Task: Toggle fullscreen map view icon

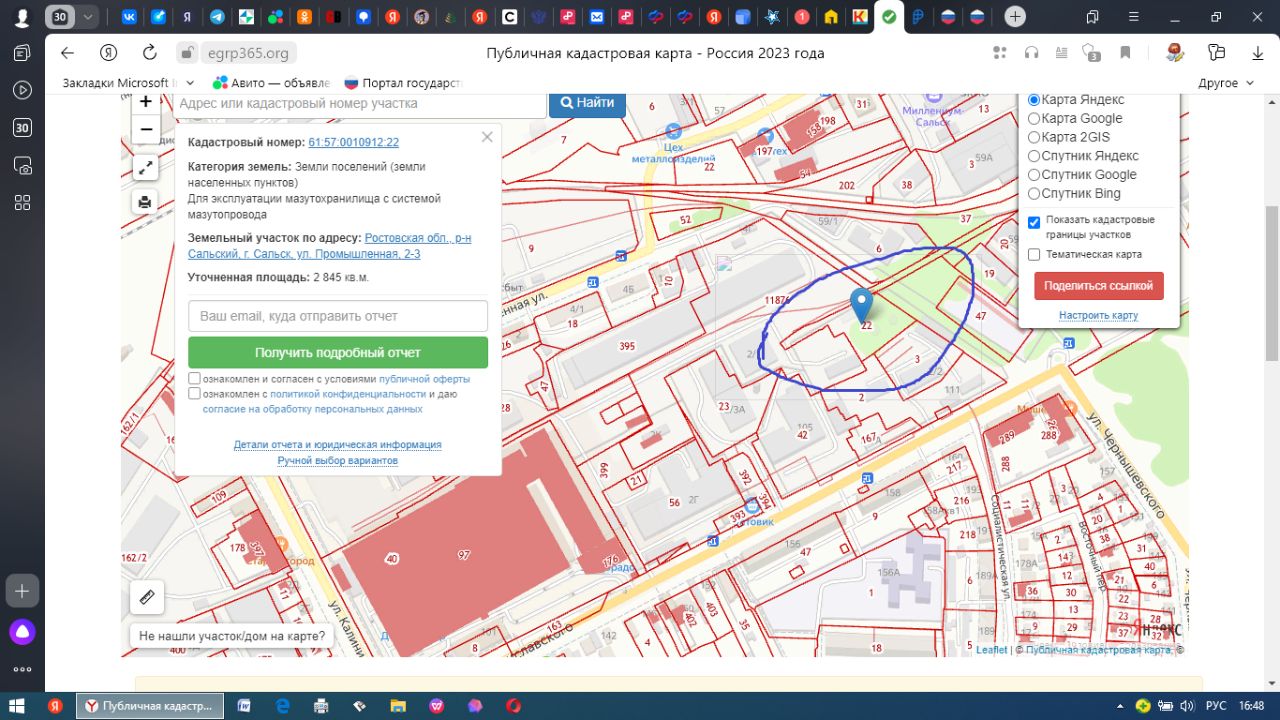Action: (x=146, y=167)
